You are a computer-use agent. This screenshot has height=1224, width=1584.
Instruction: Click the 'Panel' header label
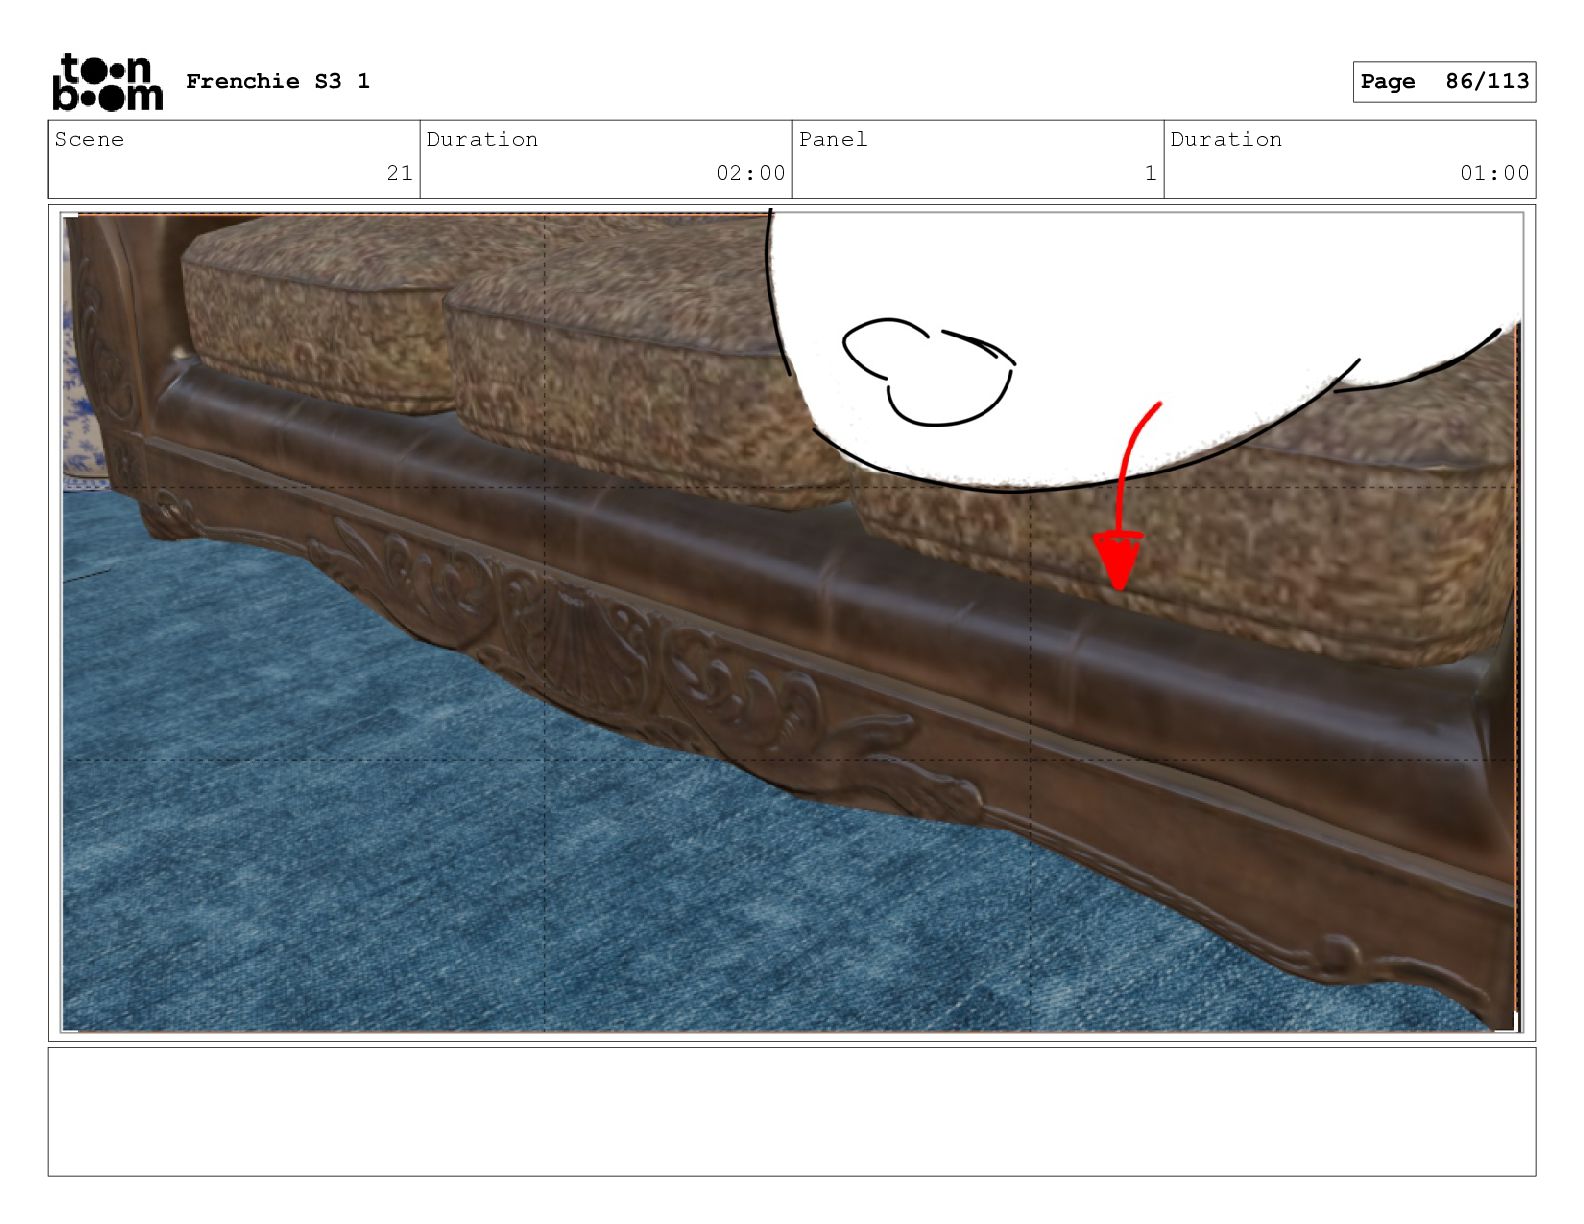coord(833,139)
